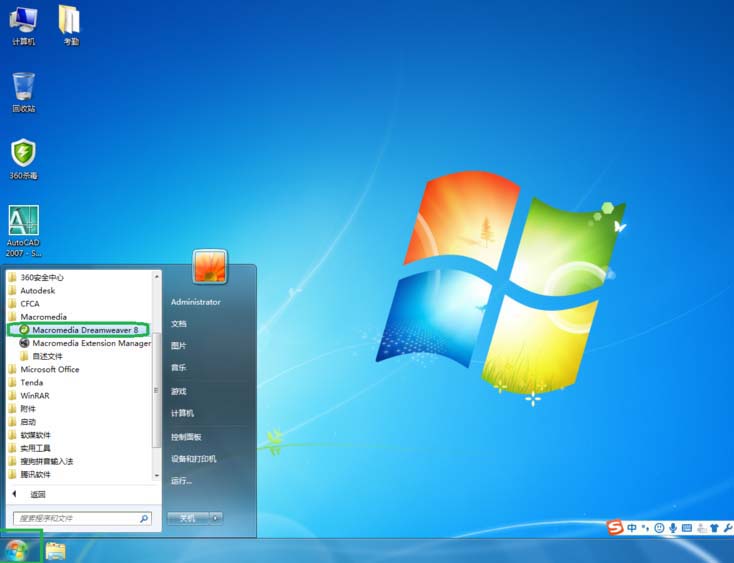The width and height of the screenshot is (734, 563).
Task: Toggle the 中 Chinese input mode
Action: (x=632, y=528)
